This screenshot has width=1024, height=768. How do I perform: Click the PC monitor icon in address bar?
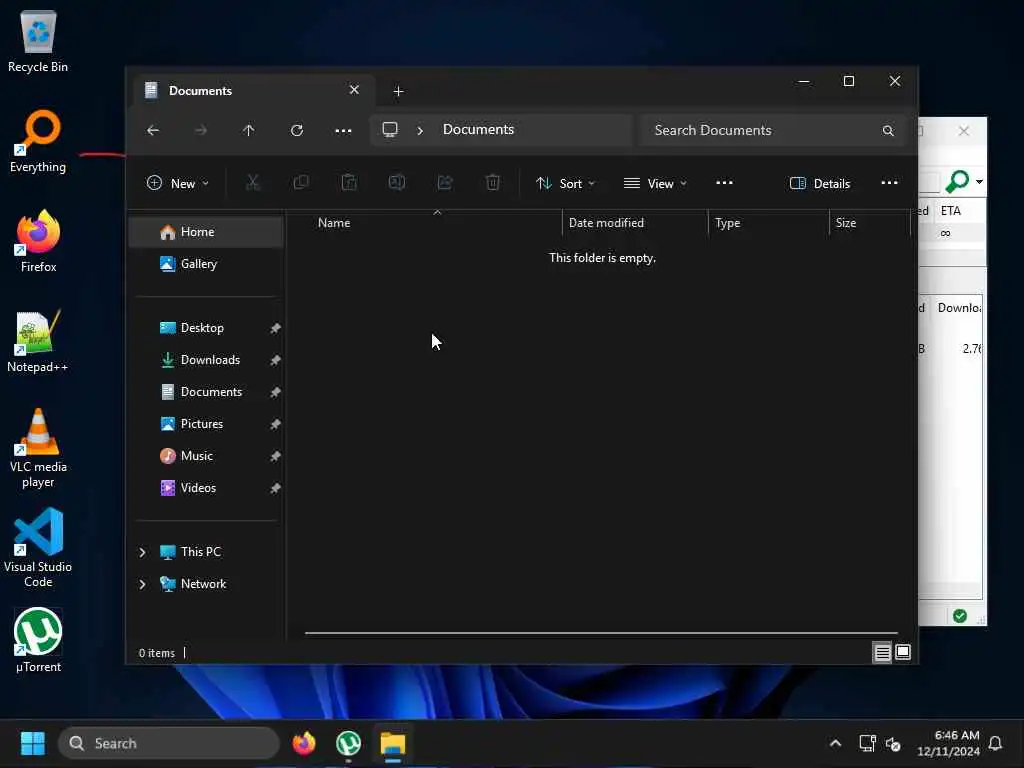(x=390, y=129)
